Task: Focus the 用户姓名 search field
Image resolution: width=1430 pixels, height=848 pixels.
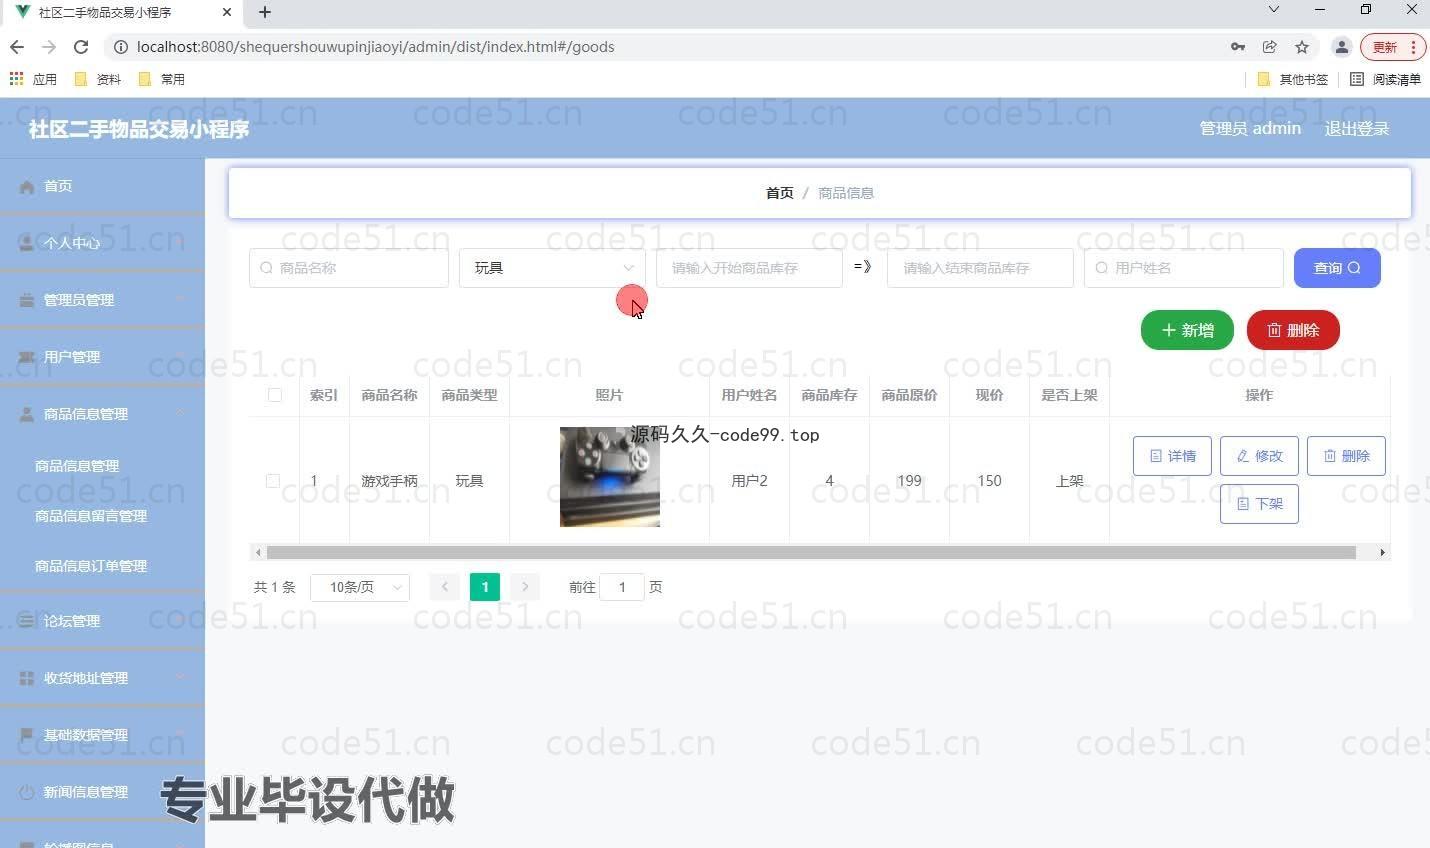Action: click(x=1184, y=268)
